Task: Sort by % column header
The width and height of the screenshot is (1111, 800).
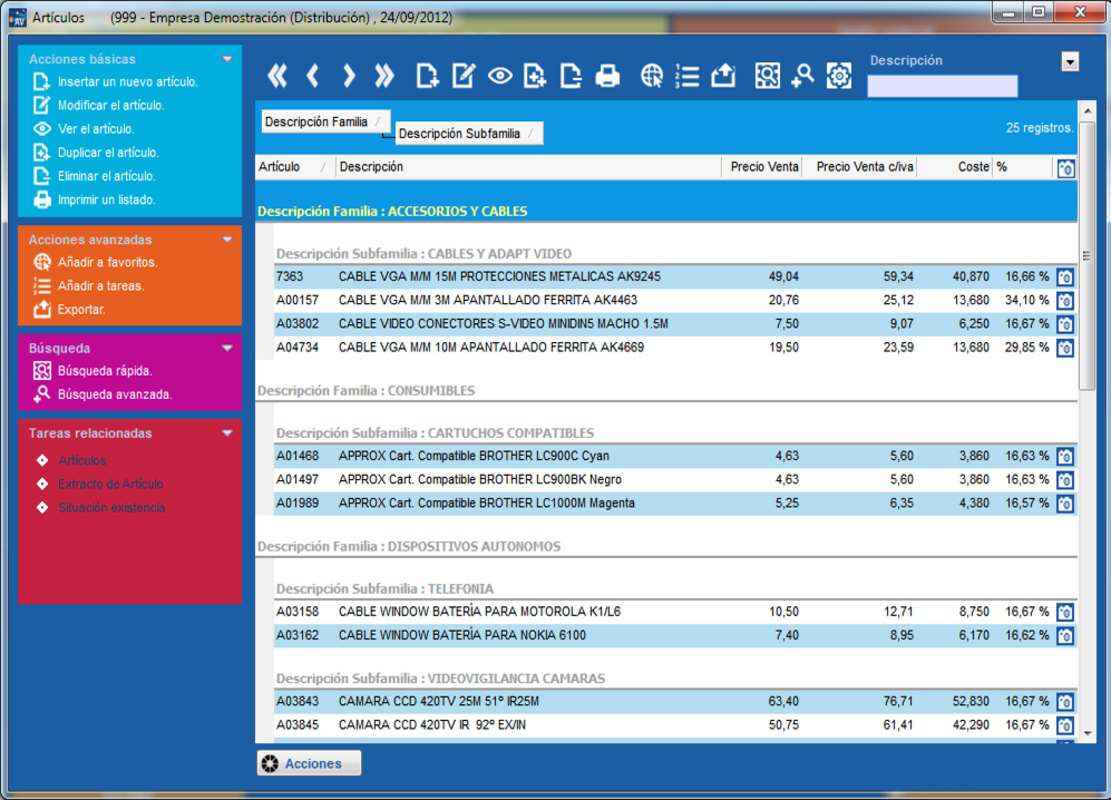Action: [x=1022, y=167]
